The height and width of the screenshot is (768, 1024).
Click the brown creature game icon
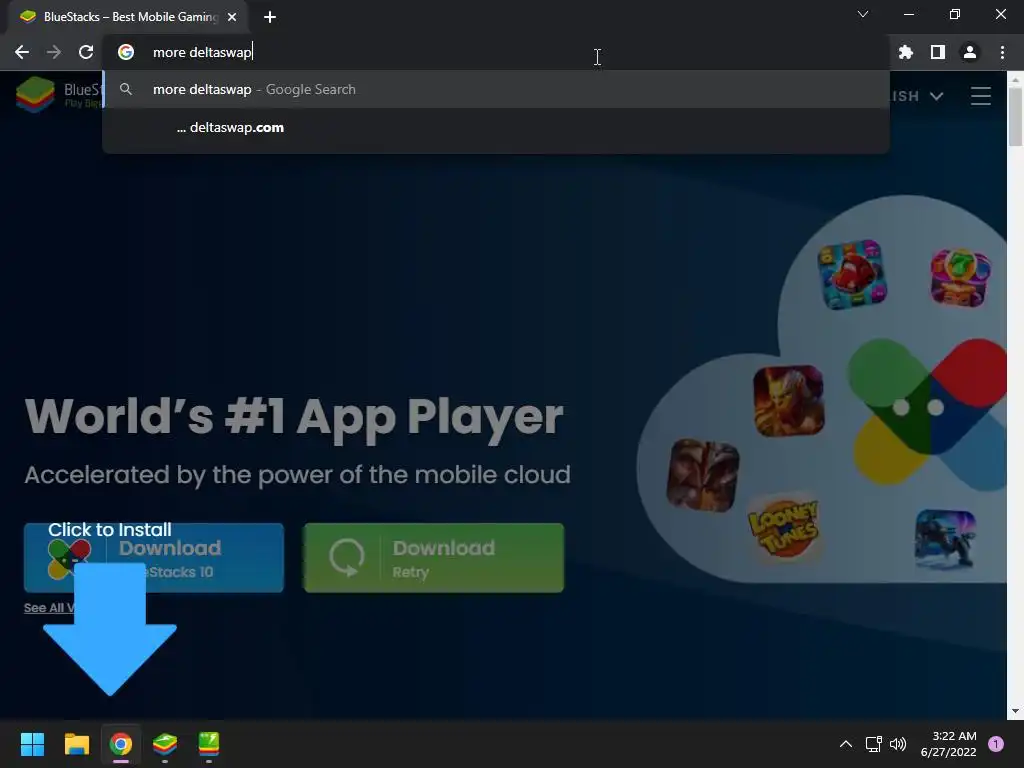(703, 475)
